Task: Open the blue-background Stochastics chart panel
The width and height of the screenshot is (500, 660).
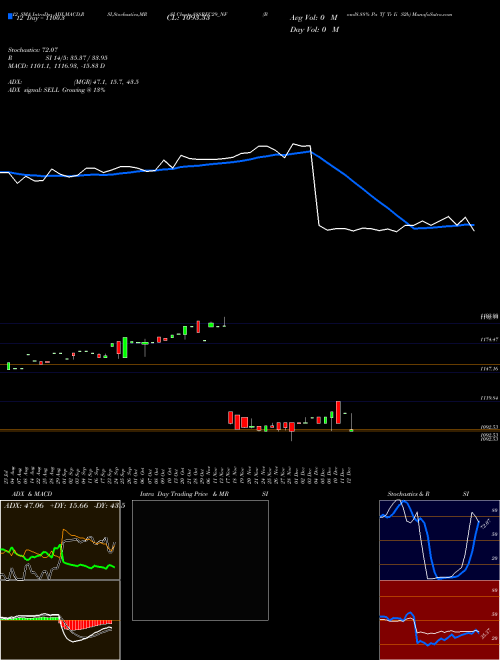Action: [439, 540]
